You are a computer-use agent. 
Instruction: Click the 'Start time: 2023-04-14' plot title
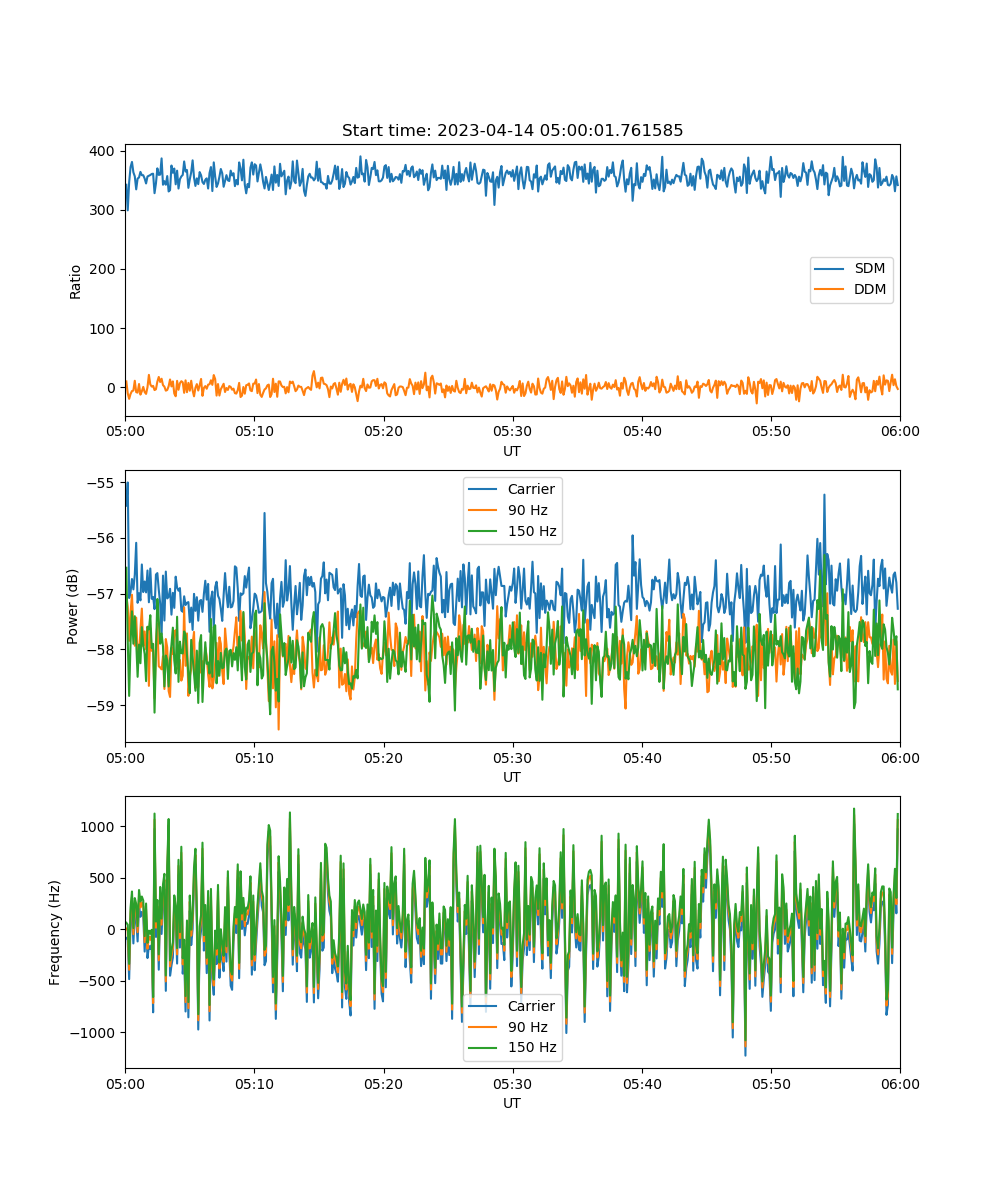tap(512, 131)
